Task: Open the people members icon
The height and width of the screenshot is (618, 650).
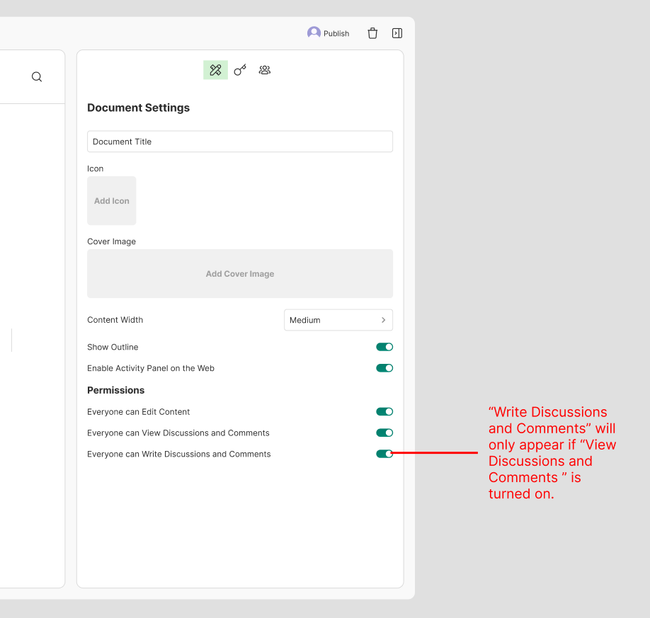Action: pos(264,70)
